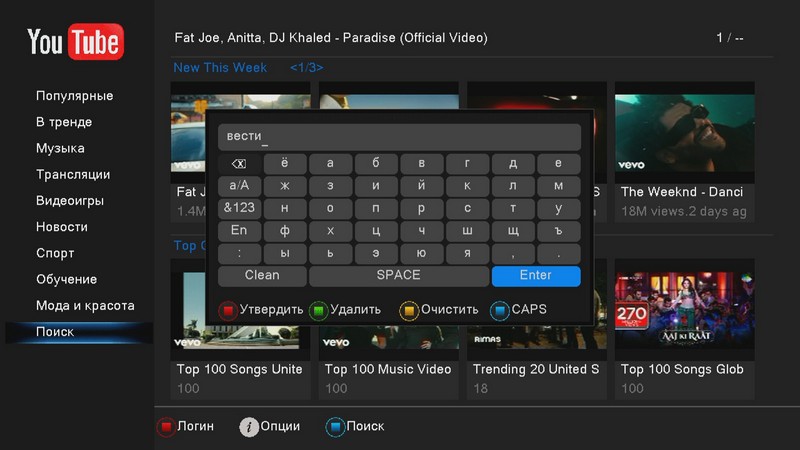Tap the ы key
The image size is (800, 450).
[x=285, y=254]
